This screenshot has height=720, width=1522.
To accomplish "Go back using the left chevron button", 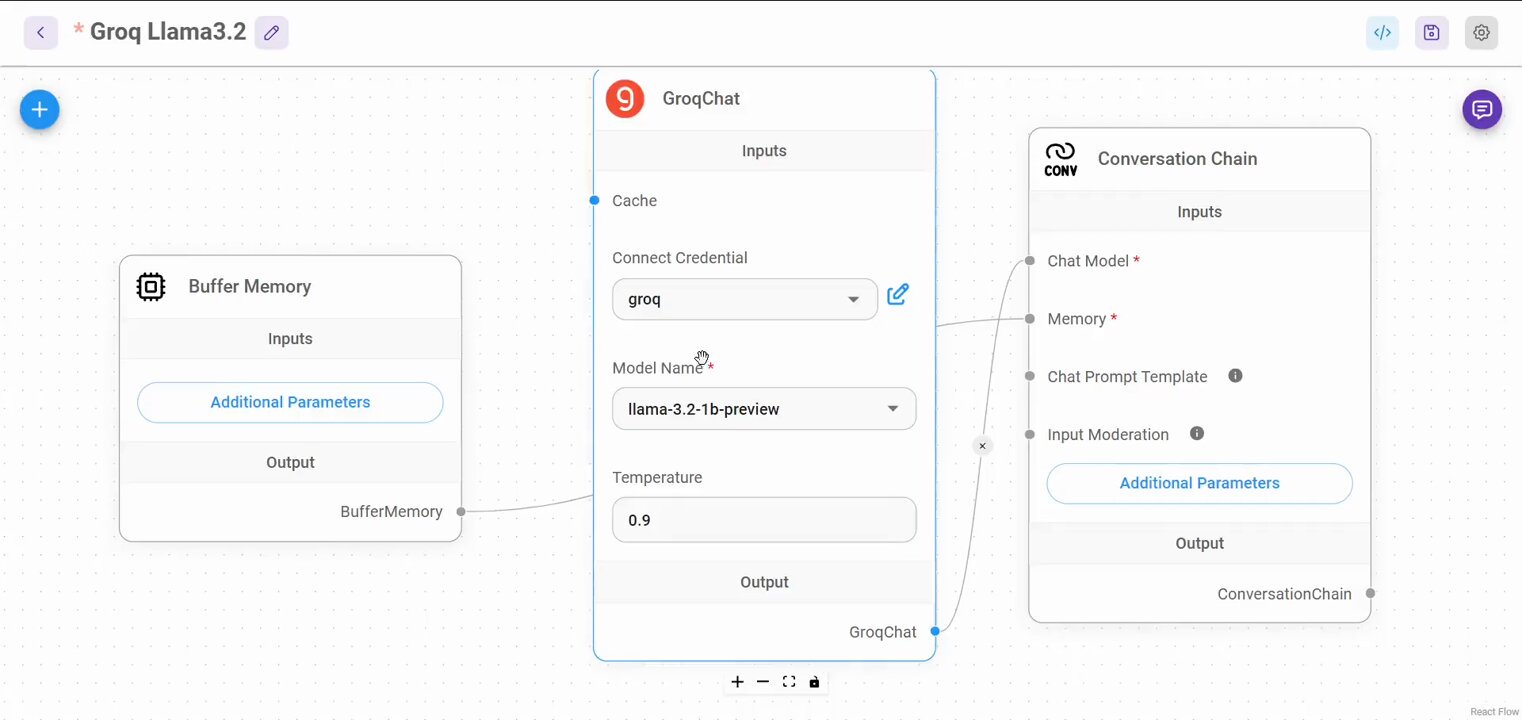I will (x=41, y=32).
